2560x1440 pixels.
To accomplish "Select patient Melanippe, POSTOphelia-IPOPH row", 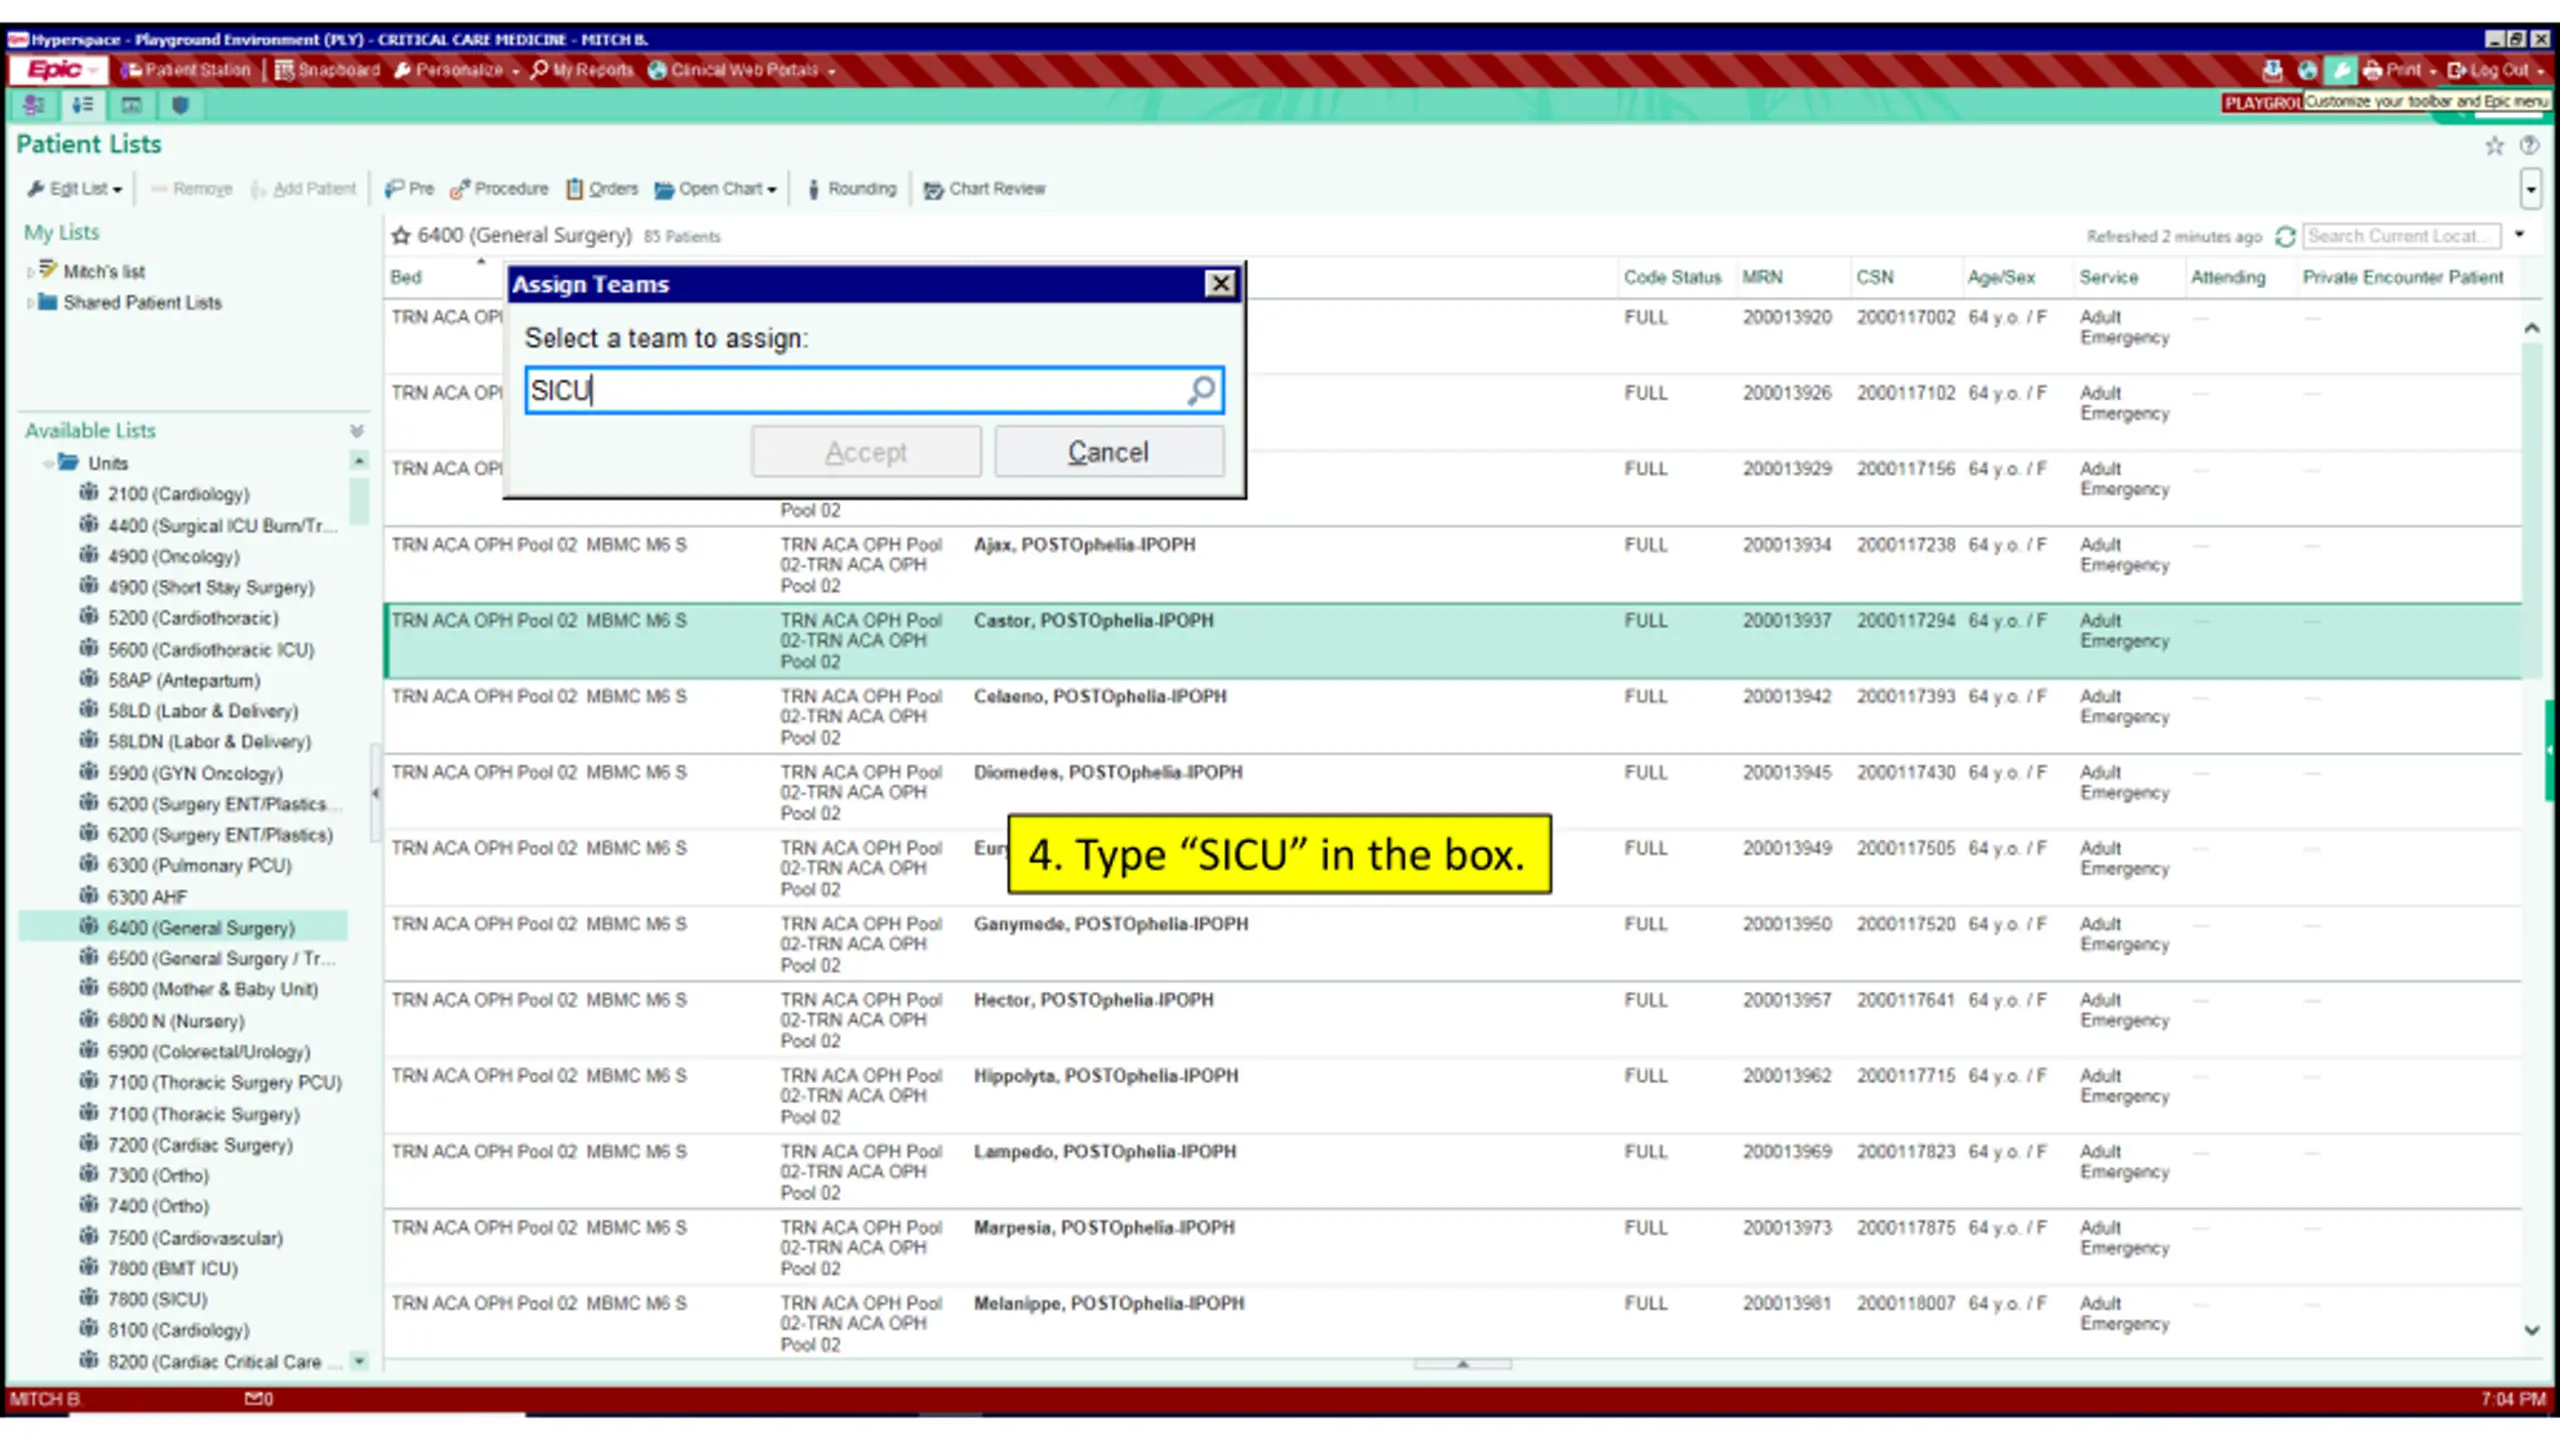I will click(x=1452, y=1323).
